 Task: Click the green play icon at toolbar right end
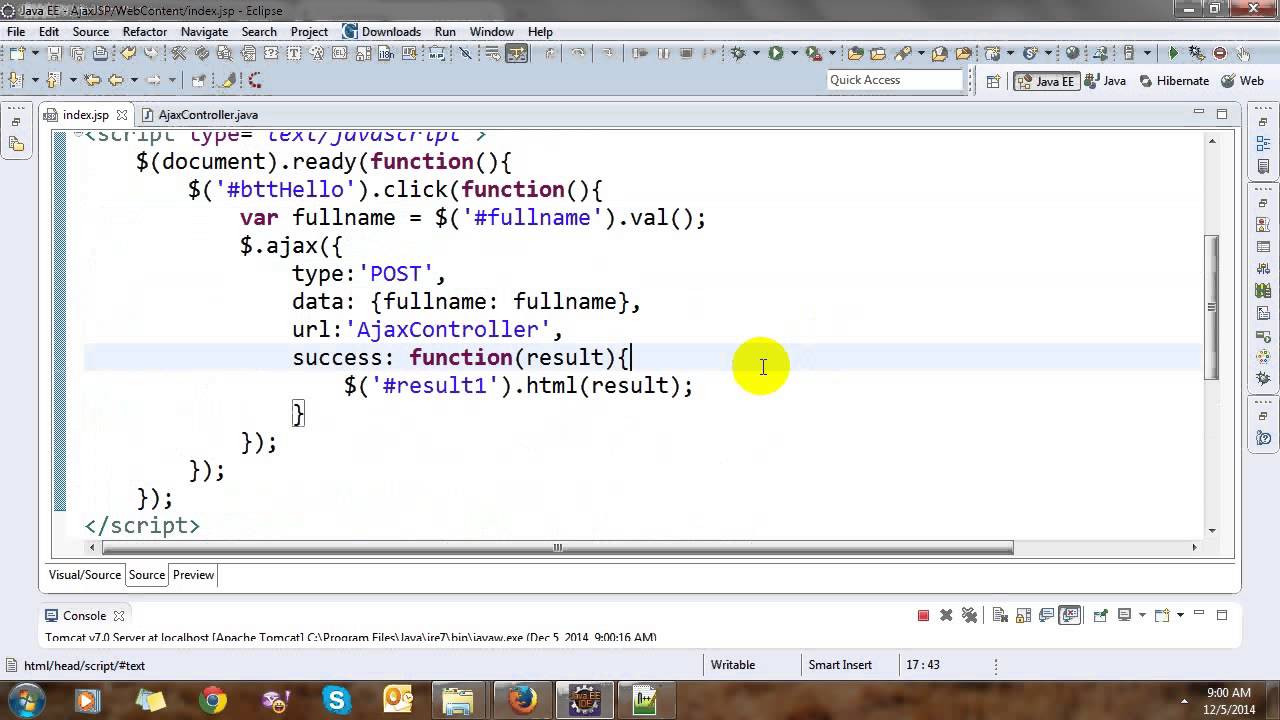[1173, 53]
